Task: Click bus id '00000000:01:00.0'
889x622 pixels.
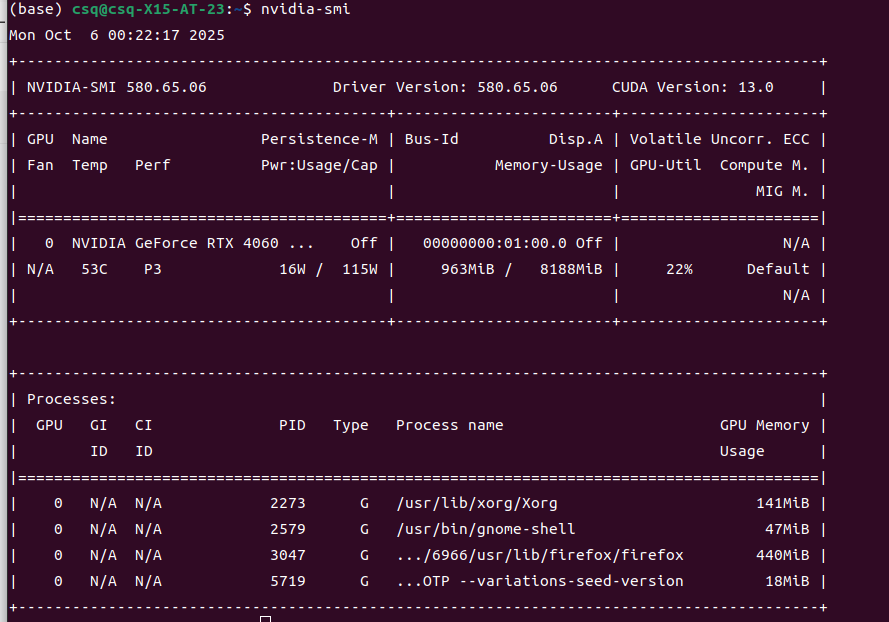Action: (495, 243)
